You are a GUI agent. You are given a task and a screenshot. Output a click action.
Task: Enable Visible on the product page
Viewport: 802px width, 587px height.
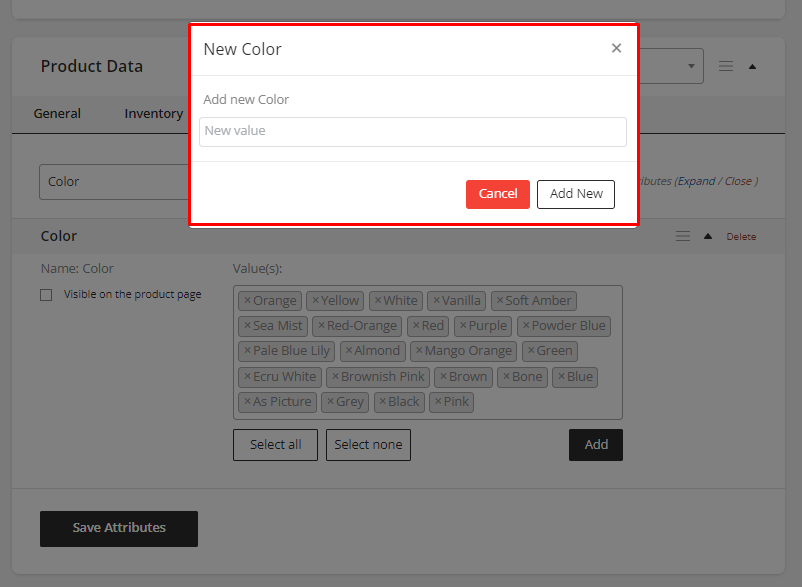pos(46,295)
